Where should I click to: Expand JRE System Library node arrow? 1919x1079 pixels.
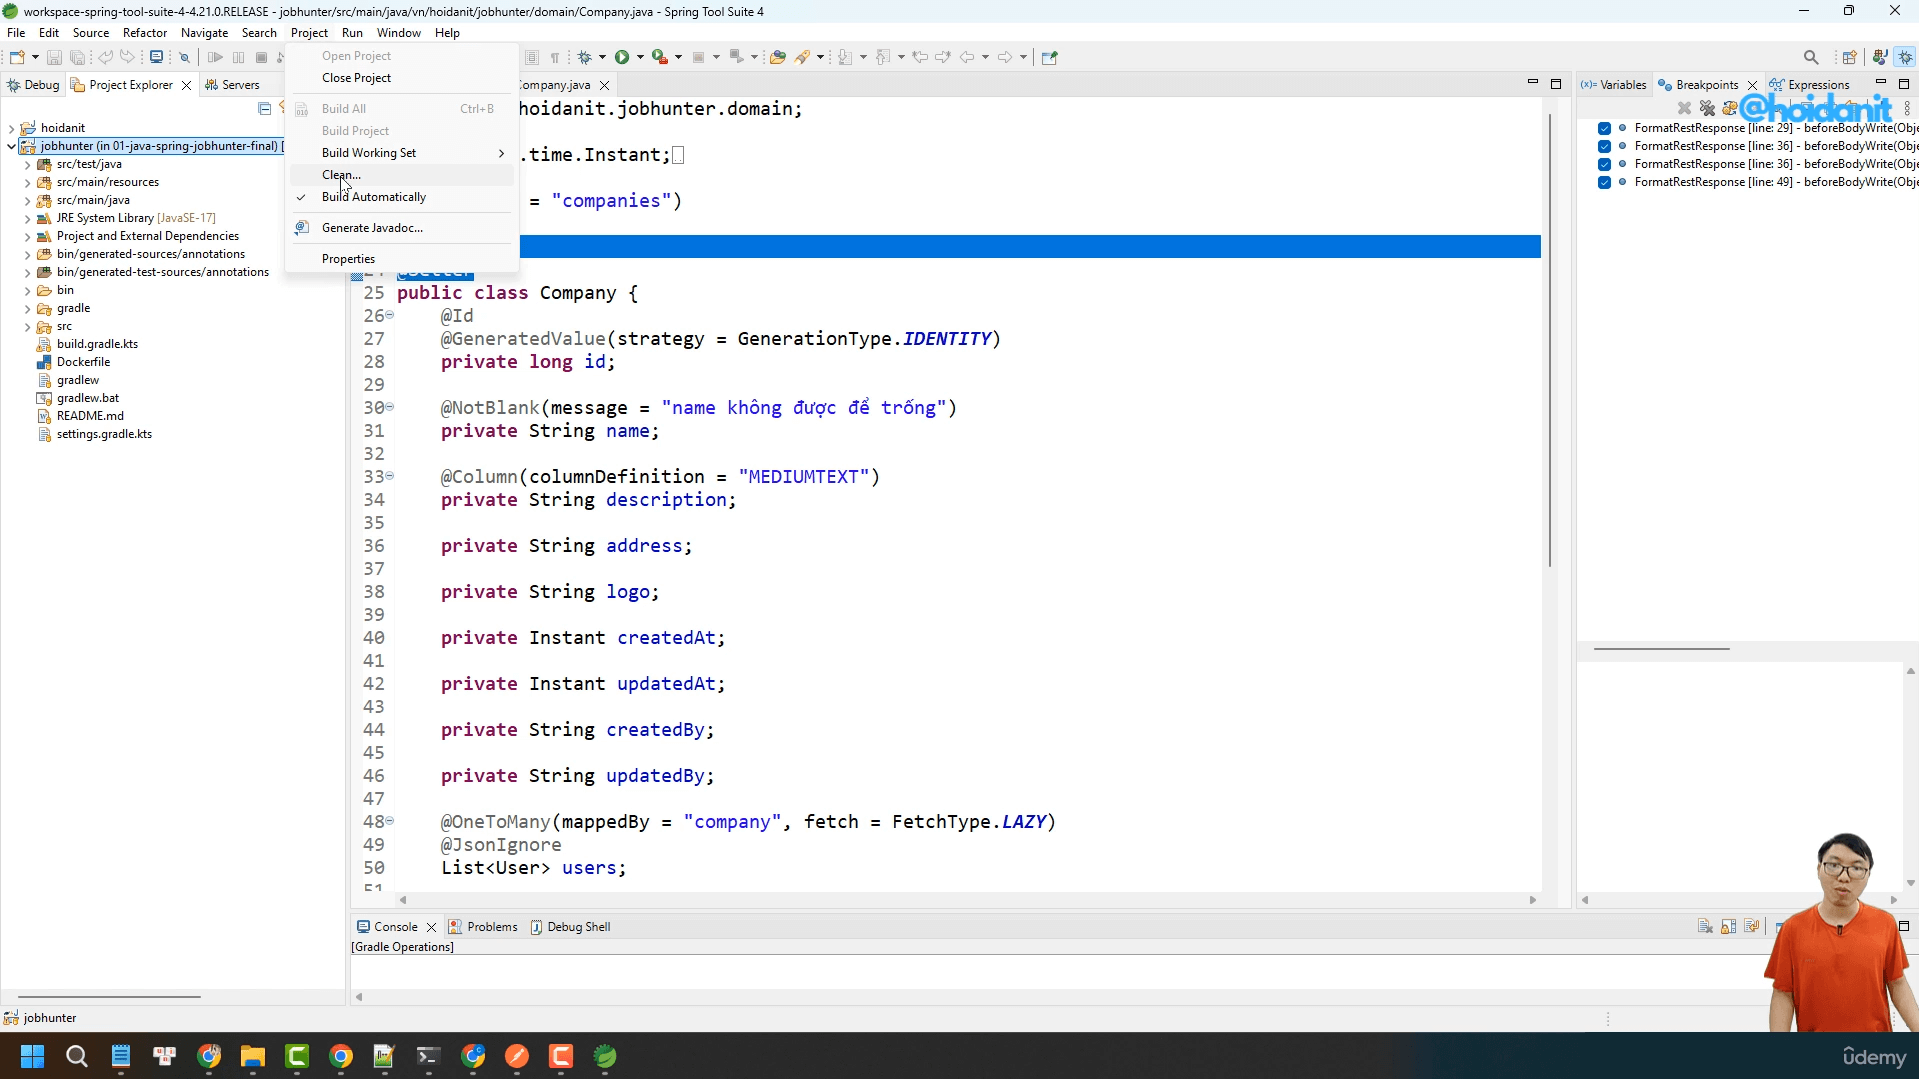27,218
